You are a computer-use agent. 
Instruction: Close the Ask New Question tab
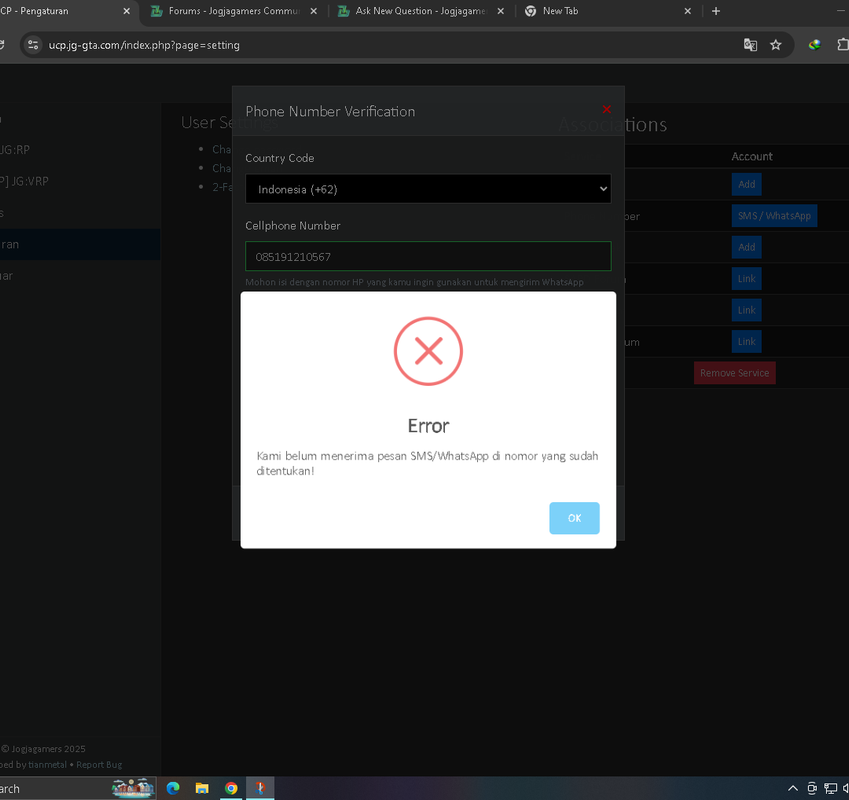(x=500, y=11)
